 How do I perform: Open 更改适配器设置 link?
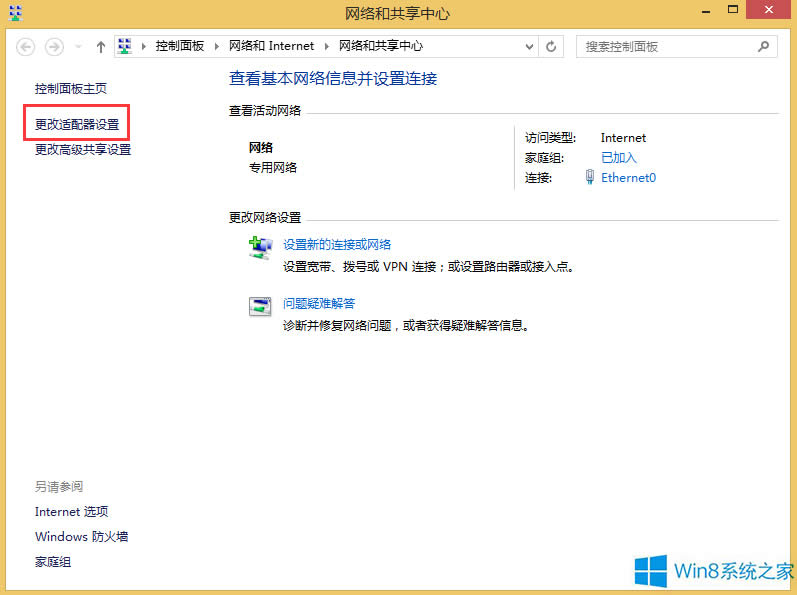(x=77, y=125)
